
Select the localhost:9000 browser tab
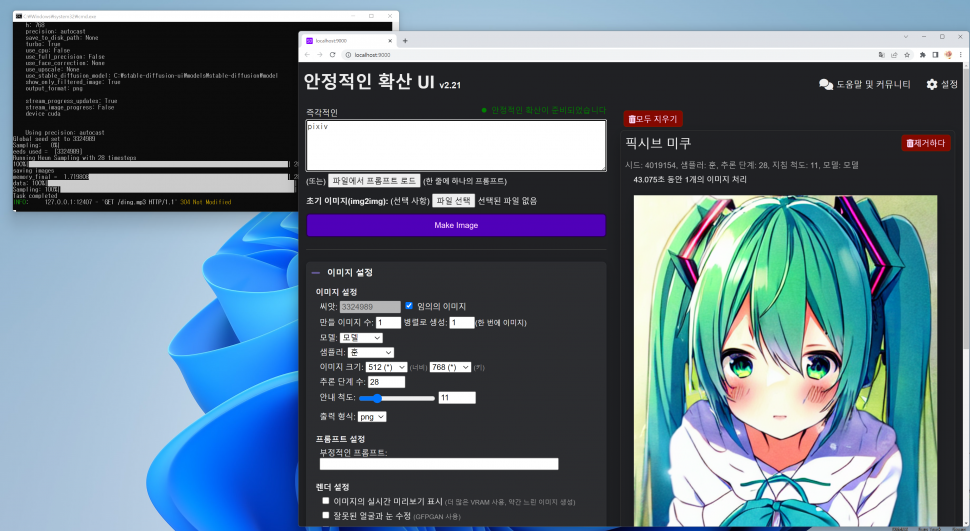pos(350,41)
